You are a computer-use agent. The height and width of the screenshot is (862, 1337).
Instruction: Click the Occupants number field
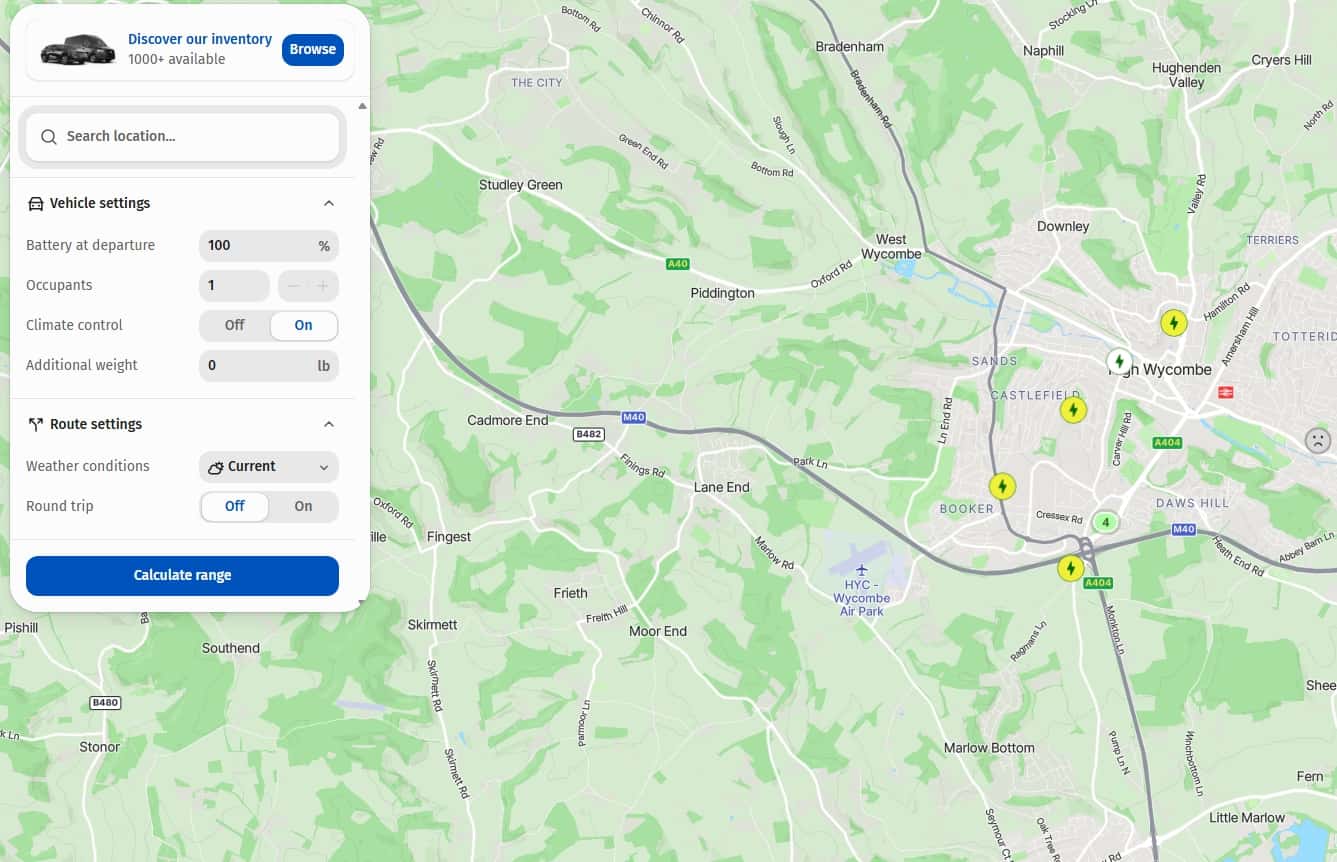tap(234, 286)
